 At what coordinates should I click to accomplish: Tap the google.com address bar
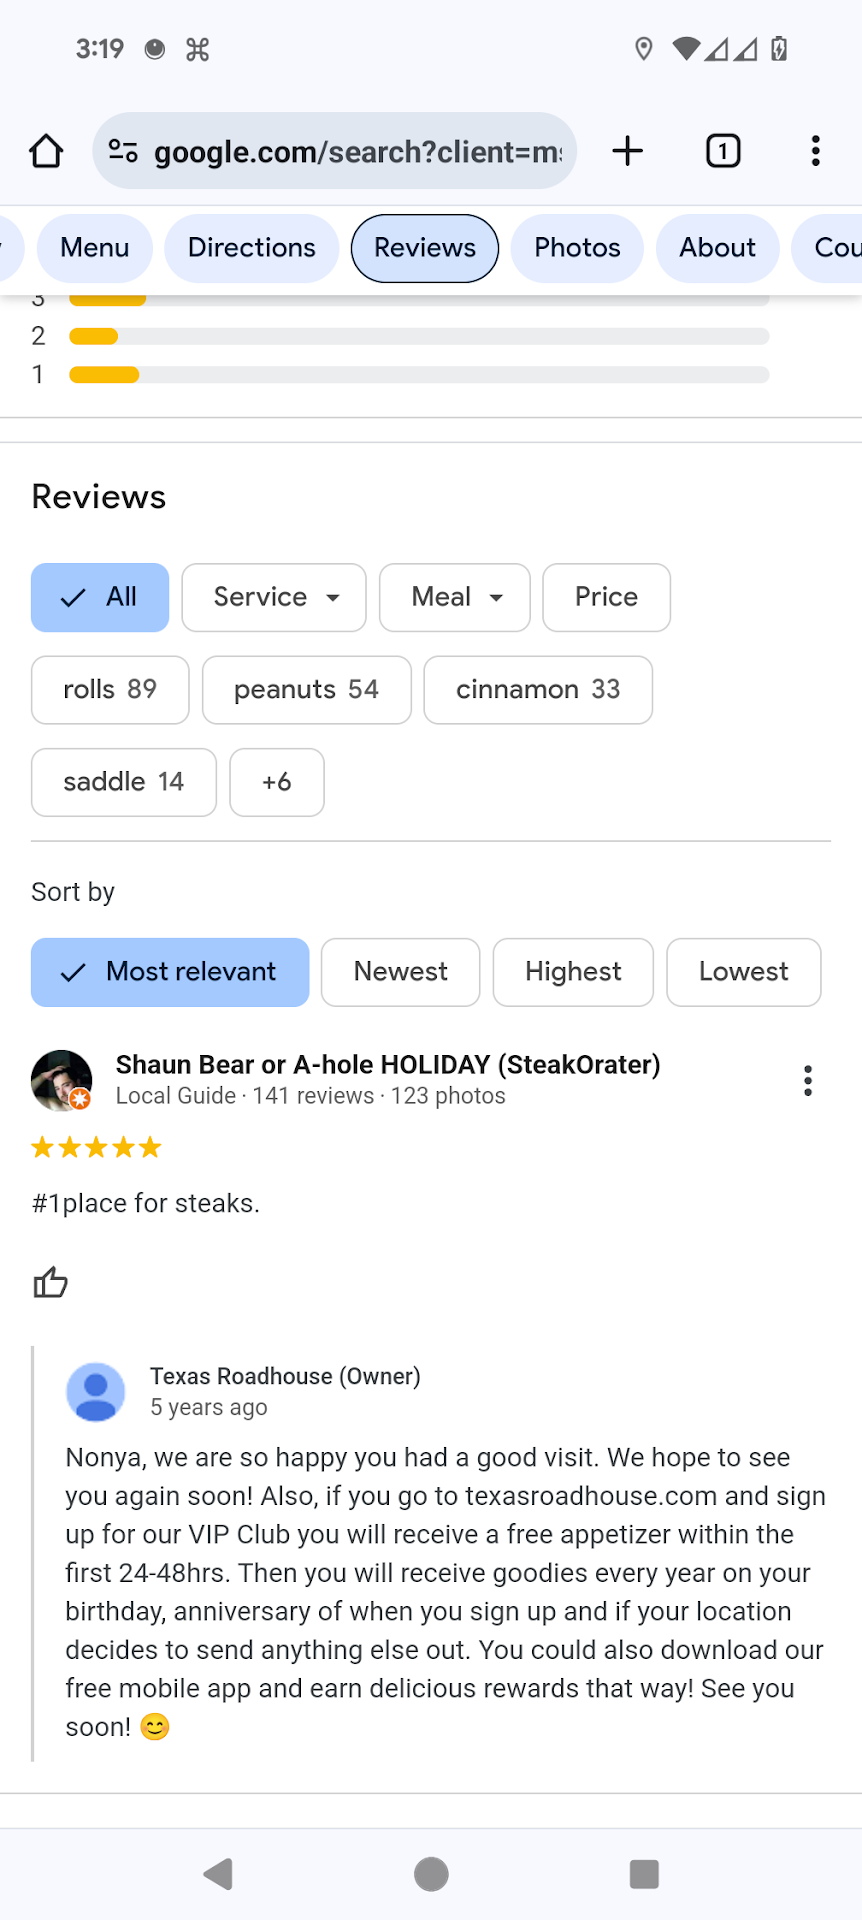pyautogui.click(x=358, y=151)
